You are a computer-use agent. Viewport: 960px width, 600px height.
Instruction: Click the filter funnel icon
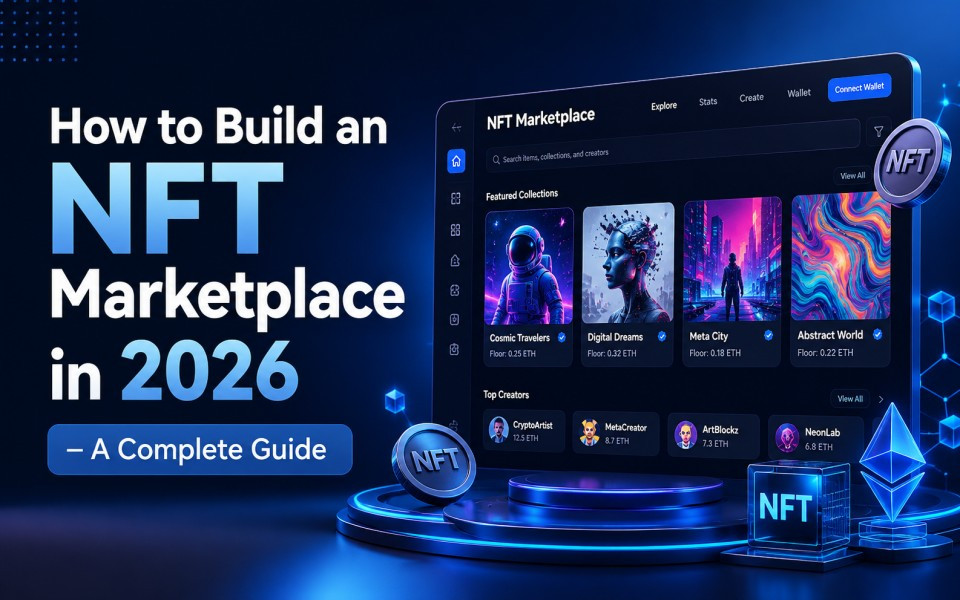coord(879,131)
